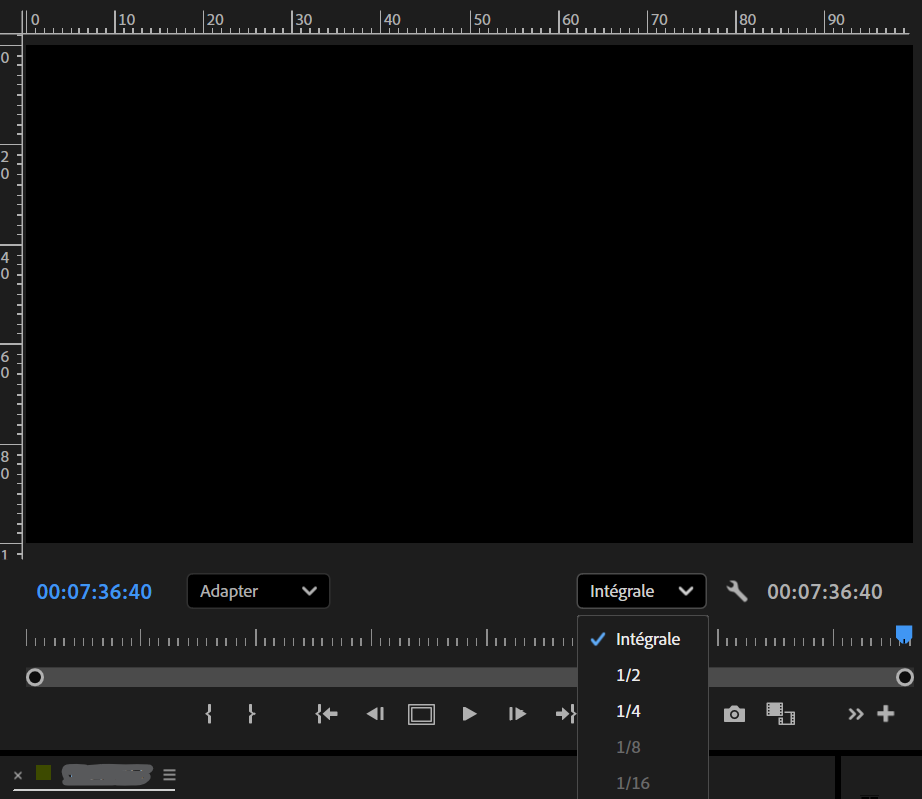Image resolution: width=922 pixels, height=799 pixels.
Task: Click the Mark In bracket icon
Action: (209, 714)
